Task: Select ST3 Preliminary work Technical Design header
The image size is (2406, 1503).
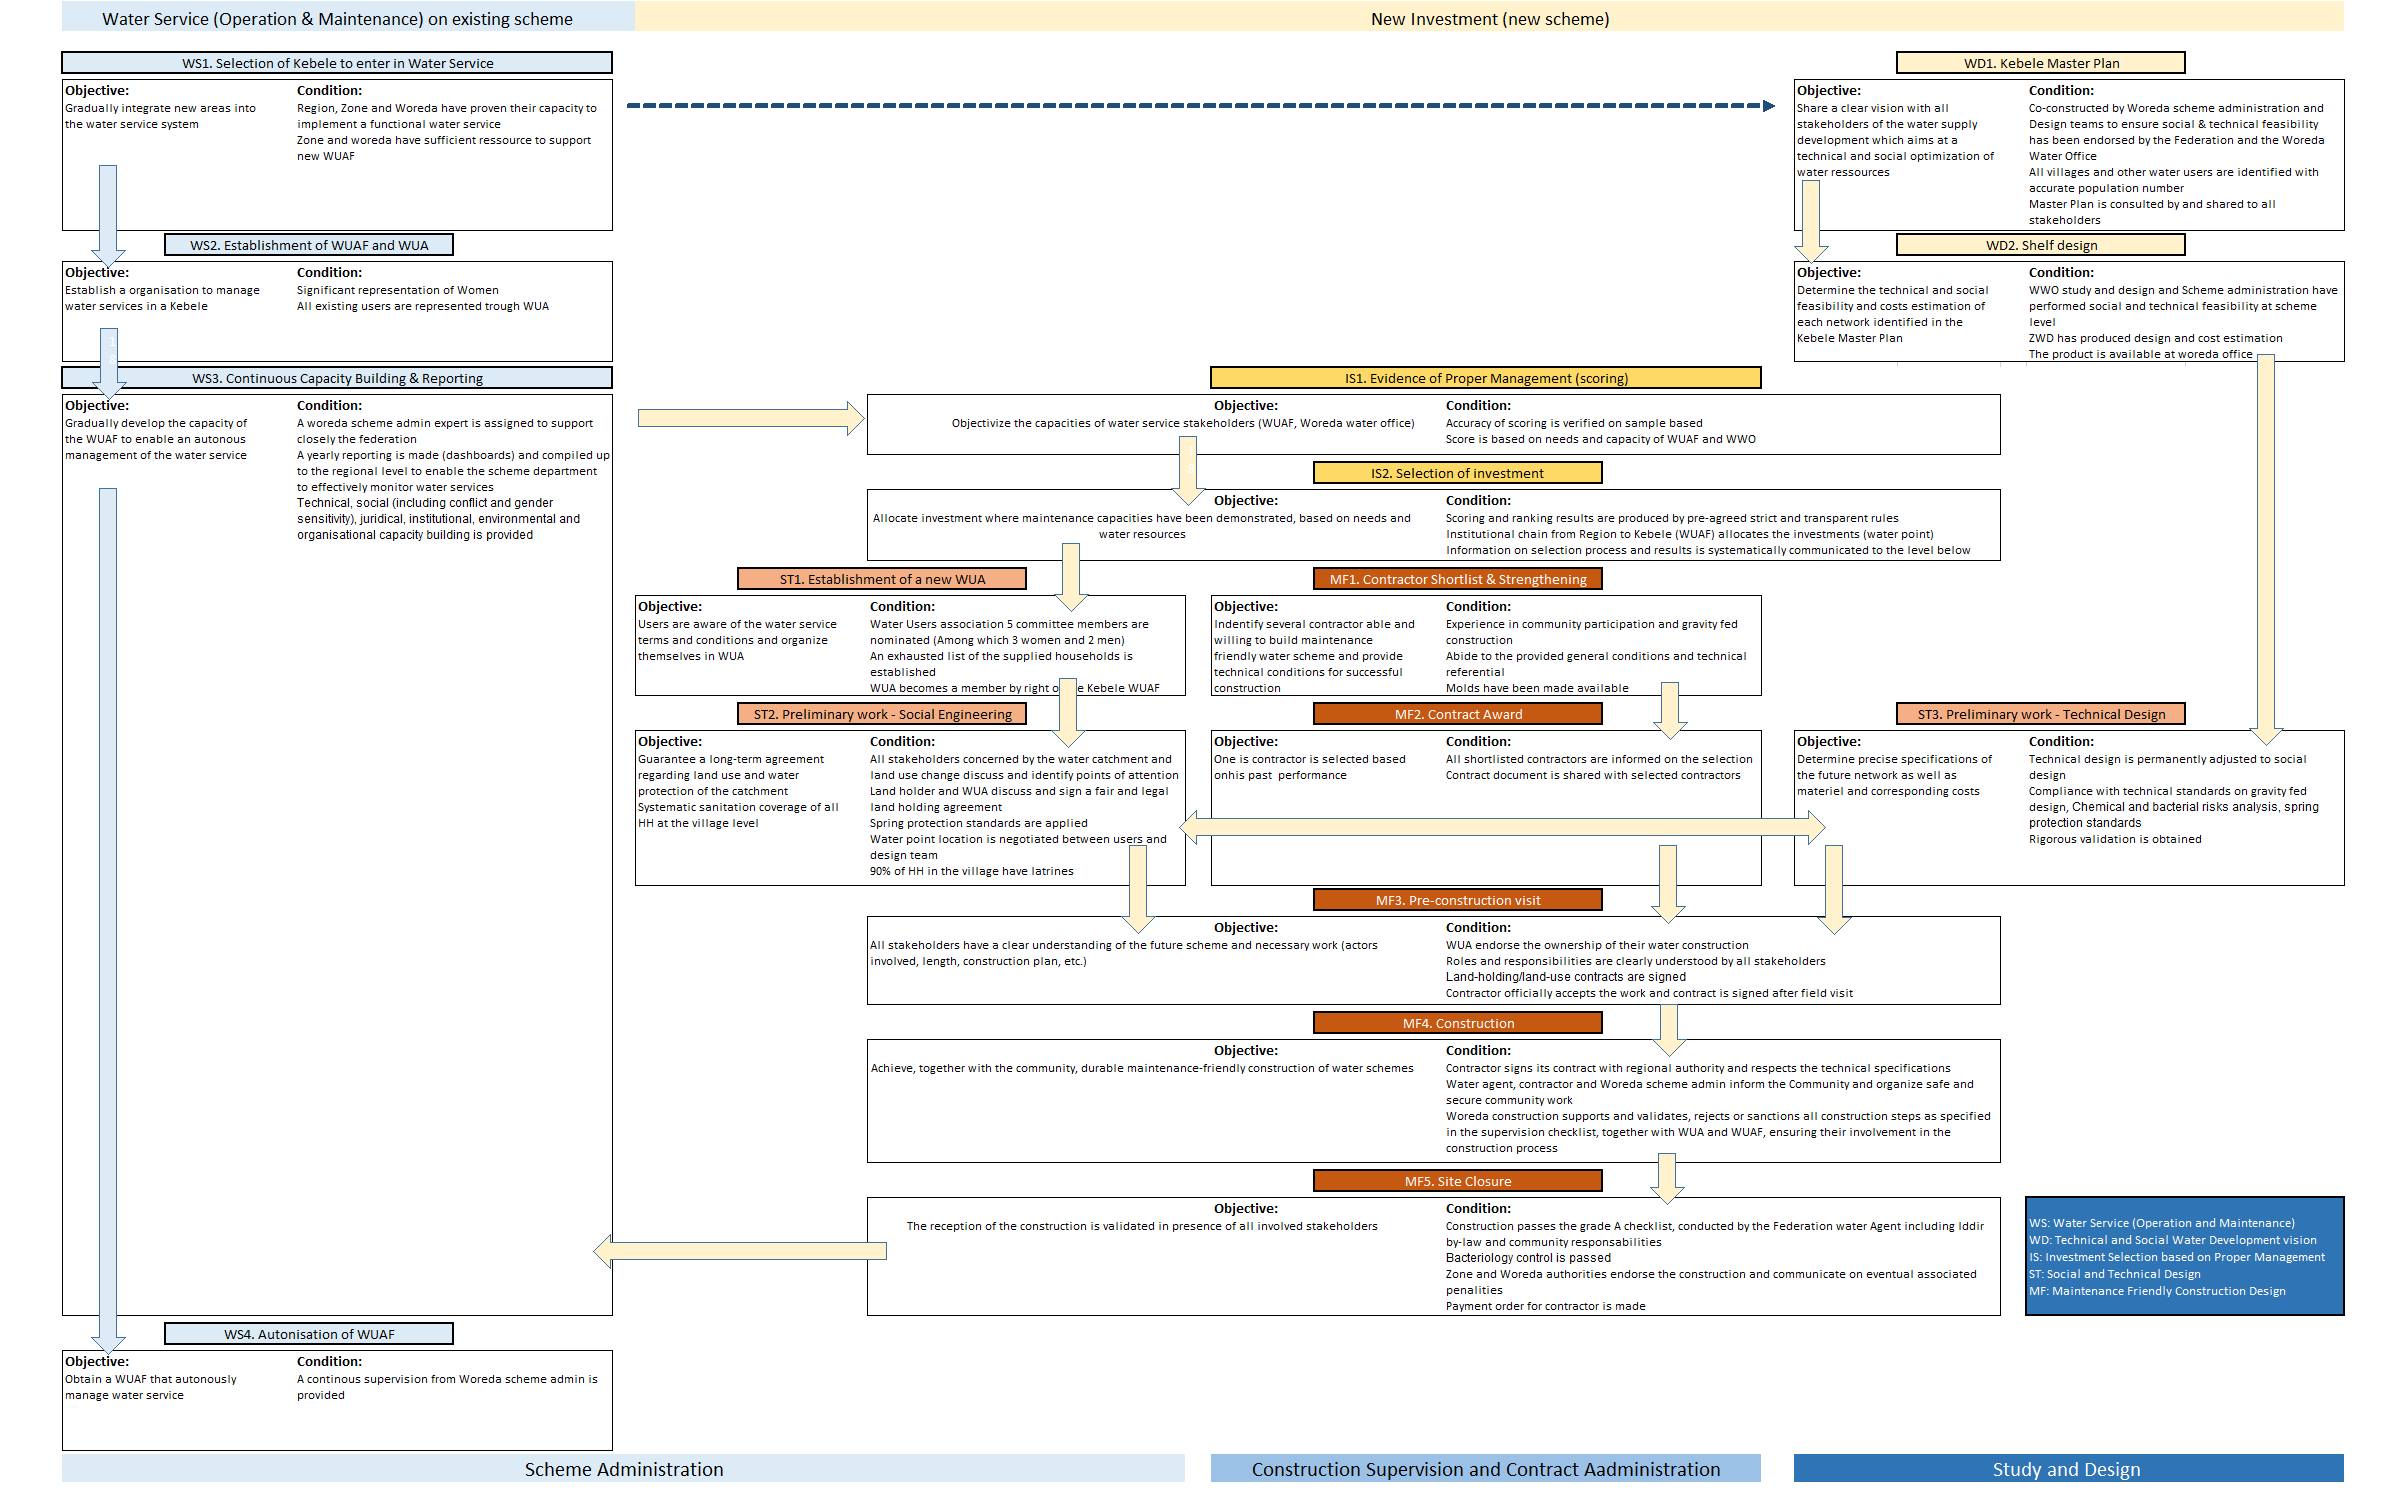Action: tap(2040, 714)
